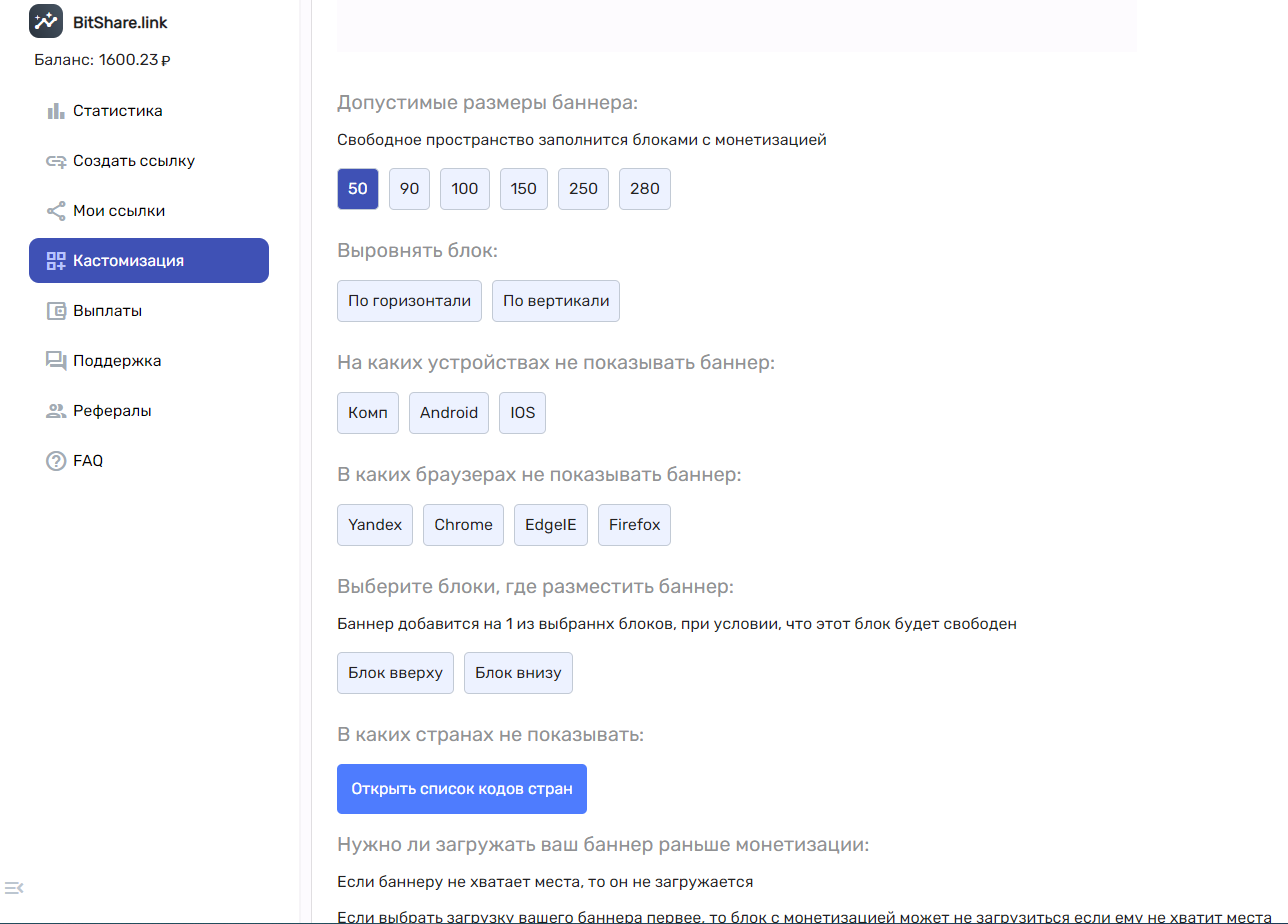Choose По вертикали alignment
This screenshot has height=924, width=1288.
point(556,301)
